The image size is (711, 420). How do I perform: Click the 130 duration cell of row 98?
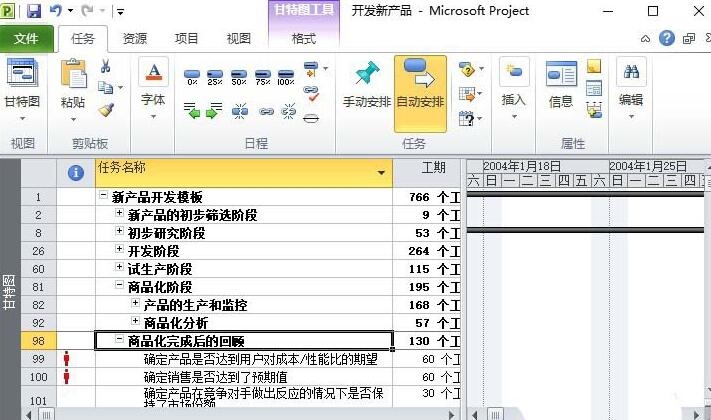[426, 341]
